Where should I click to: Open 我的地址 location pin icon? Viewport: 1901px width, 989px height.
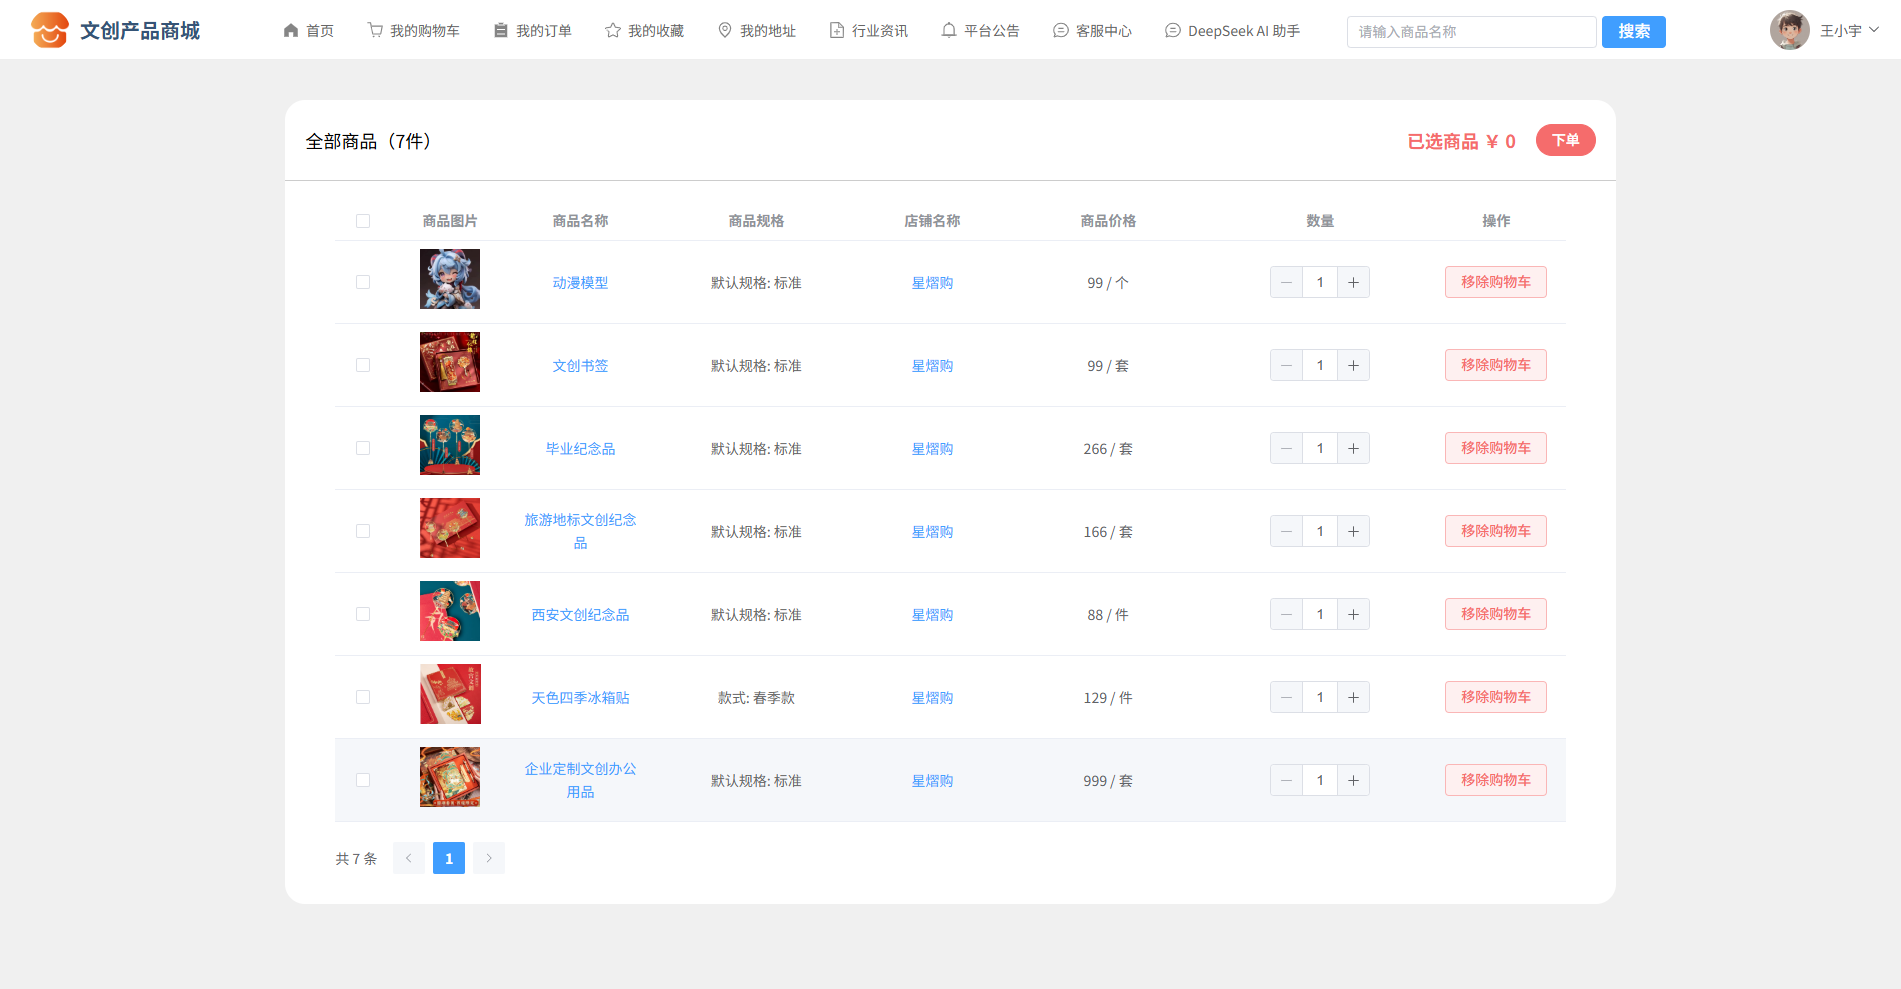click(725, 31)
